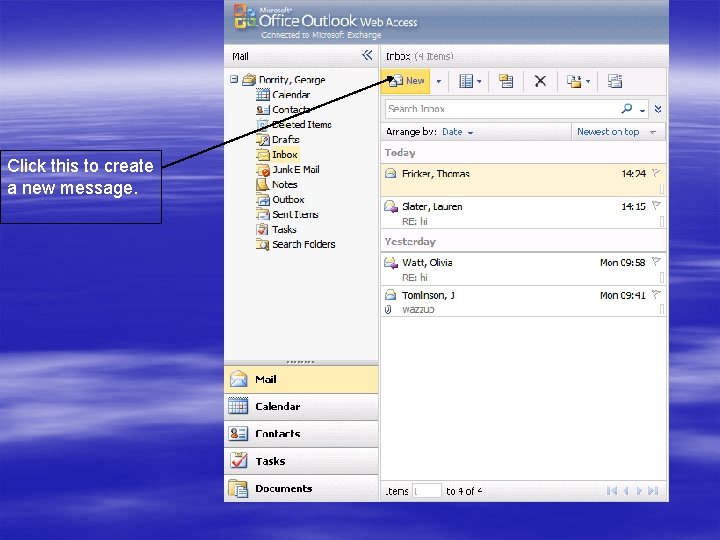Open the Sent Items folder

pyautogui.click(x=295, y=214)
